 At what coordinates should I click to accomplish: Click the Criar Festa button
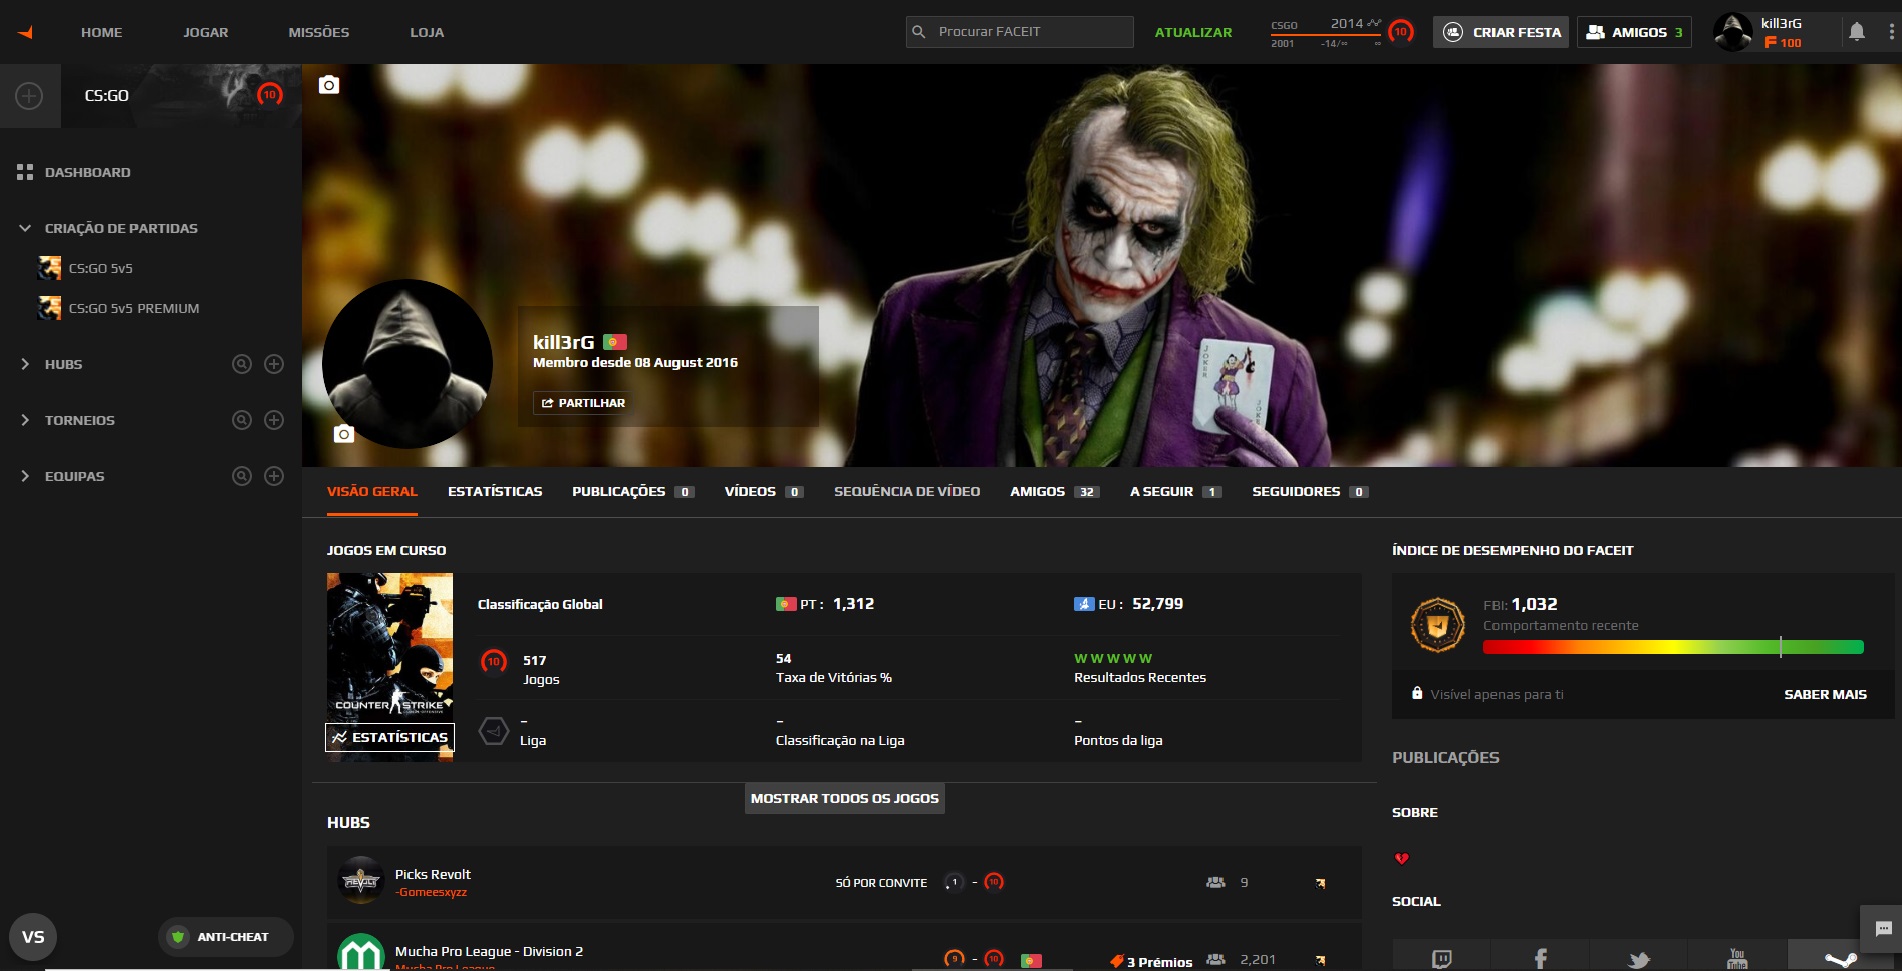click(x=1501, y=32)
